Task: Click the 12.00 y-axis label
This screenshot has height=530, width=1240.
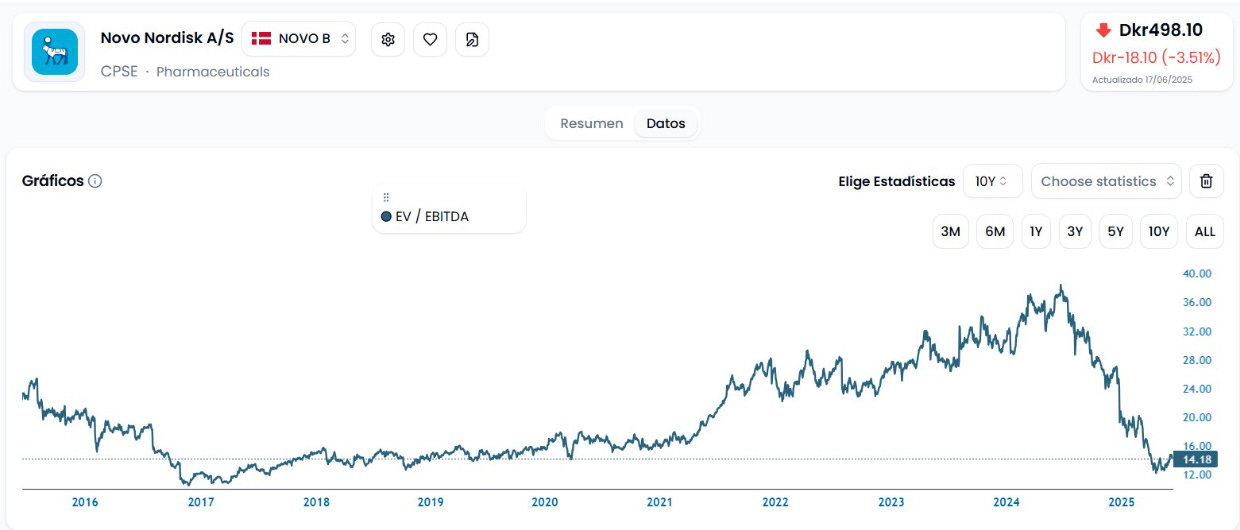Action: point(1197,475)
